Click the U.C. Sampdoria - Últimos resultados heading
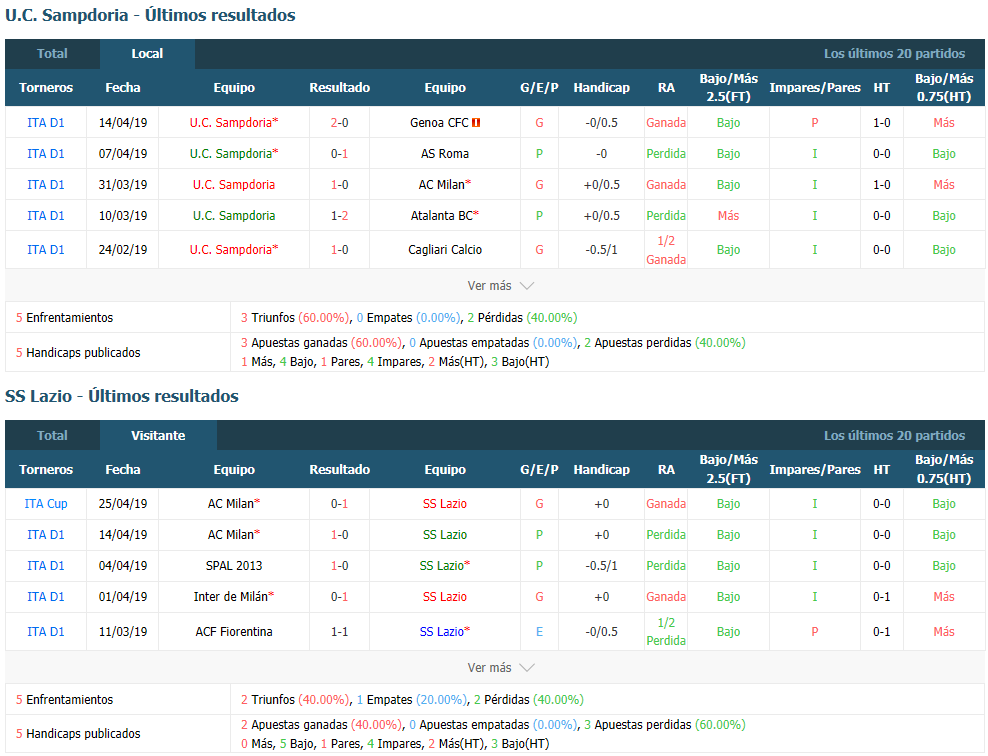This screenshot has width=988, height=756. pos(150,15)
